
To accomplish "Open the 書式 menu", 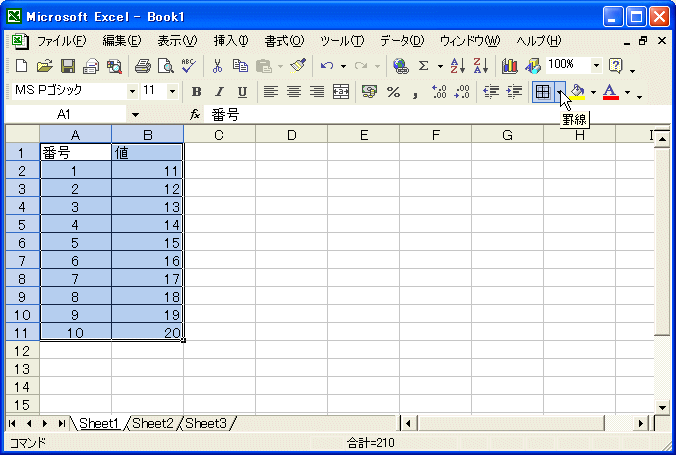I will pos(283,41).
